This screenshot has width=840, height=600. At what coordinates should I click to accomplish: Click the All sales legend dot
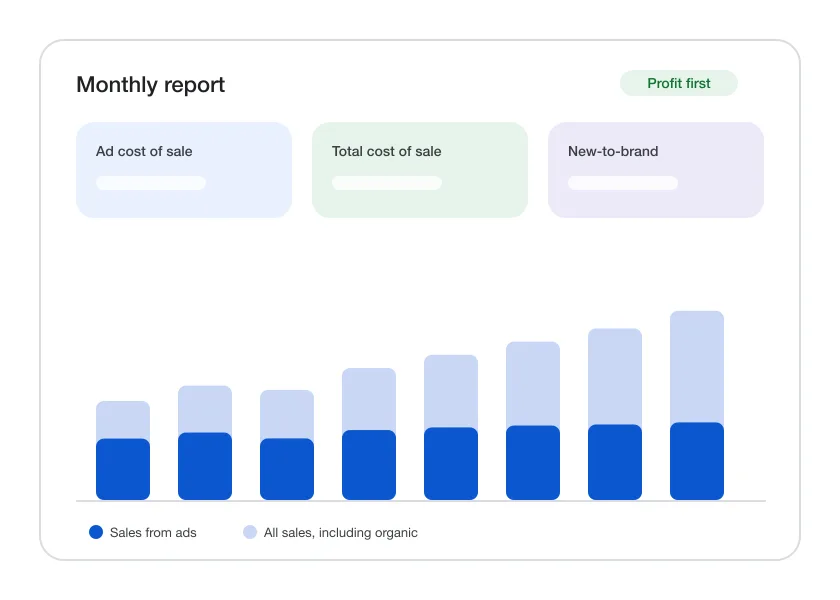point(250,532)
